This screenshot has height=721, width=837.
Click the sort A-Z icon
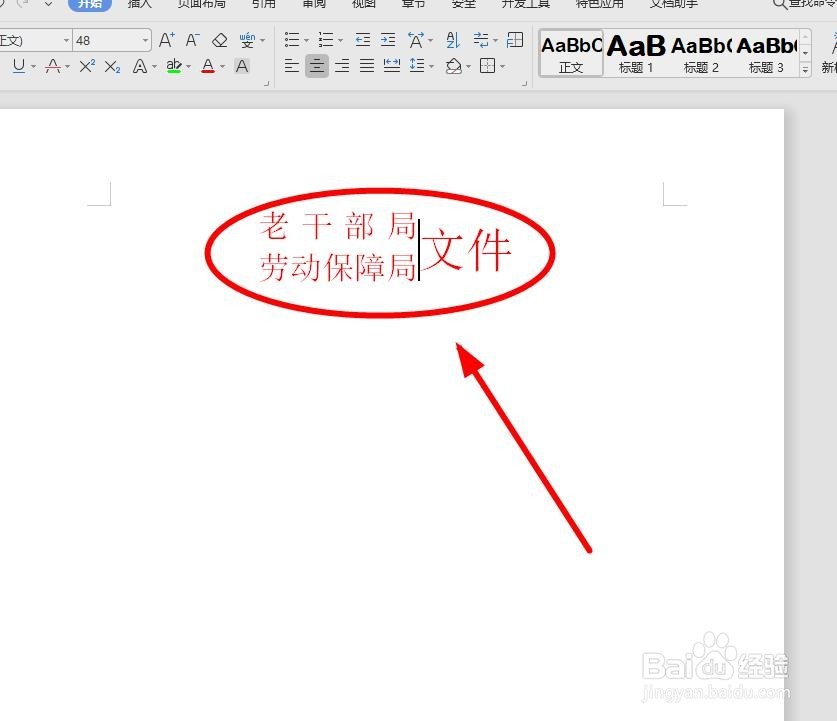[450, 42]
